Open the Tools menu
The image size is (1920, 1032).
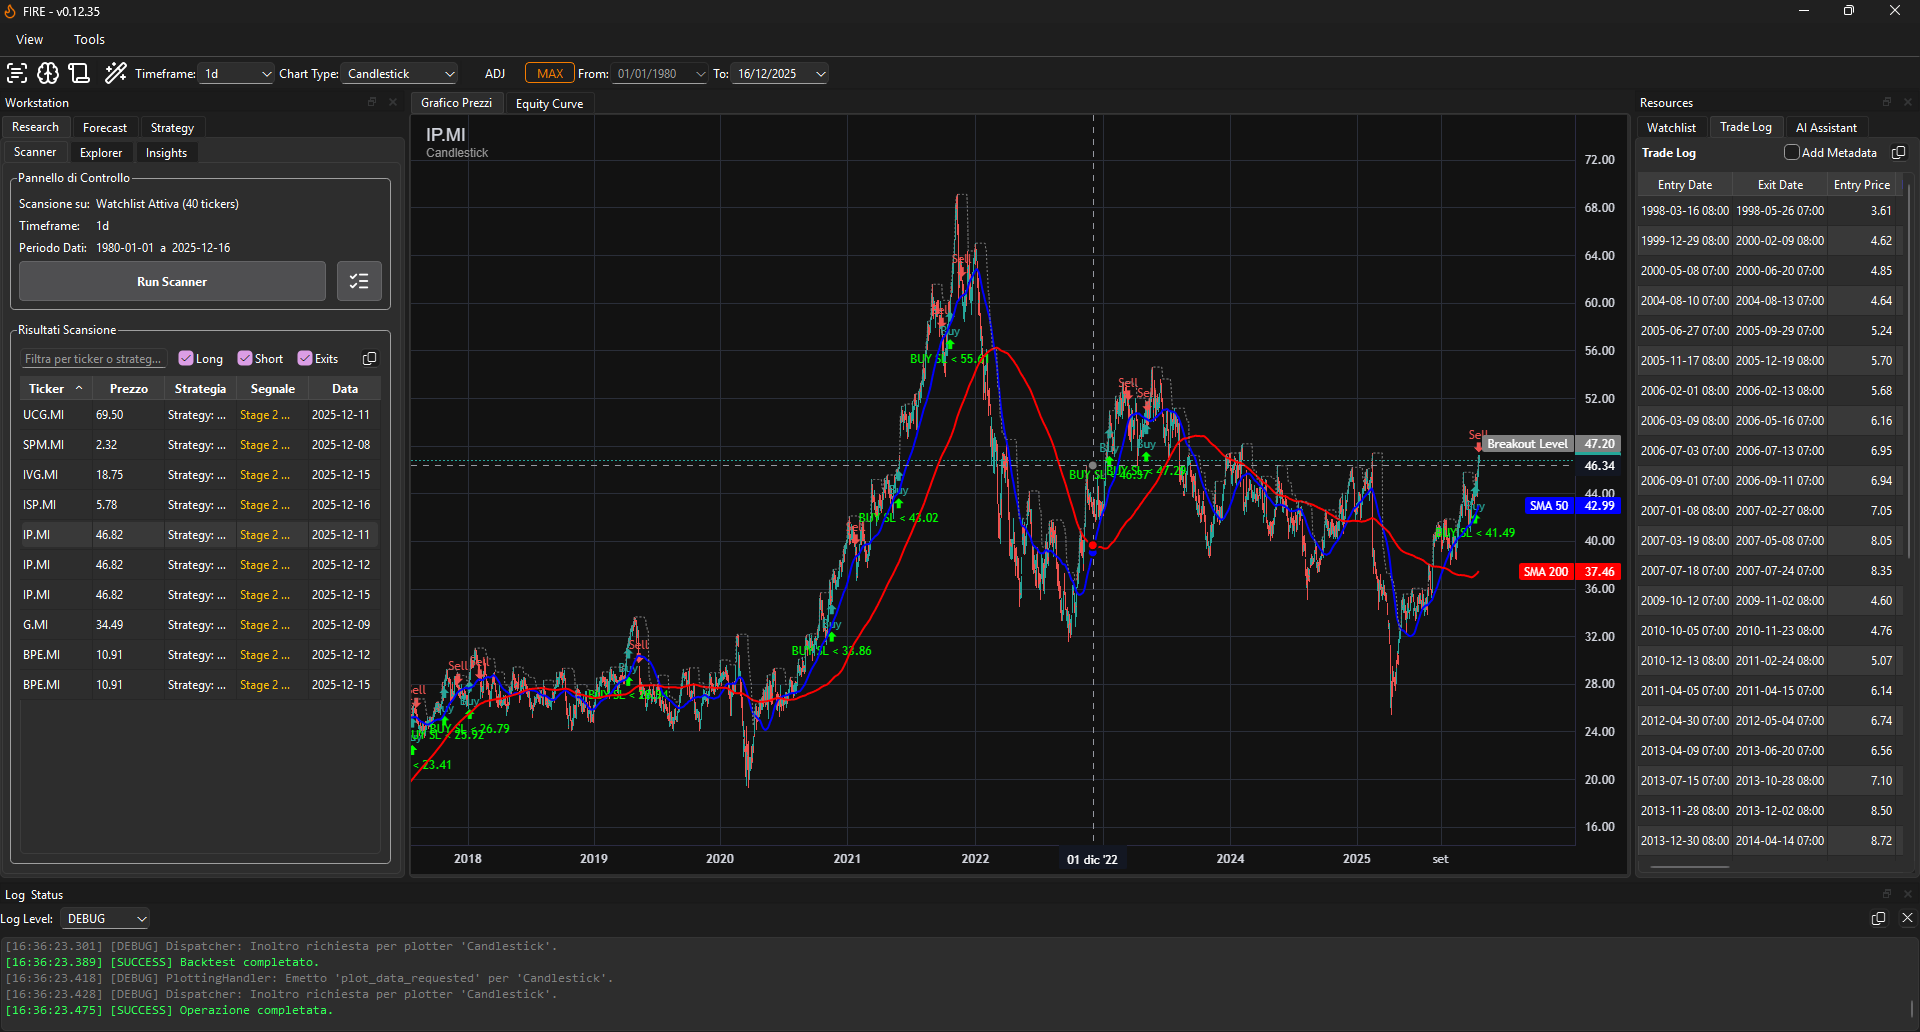[x=89, y=40]
